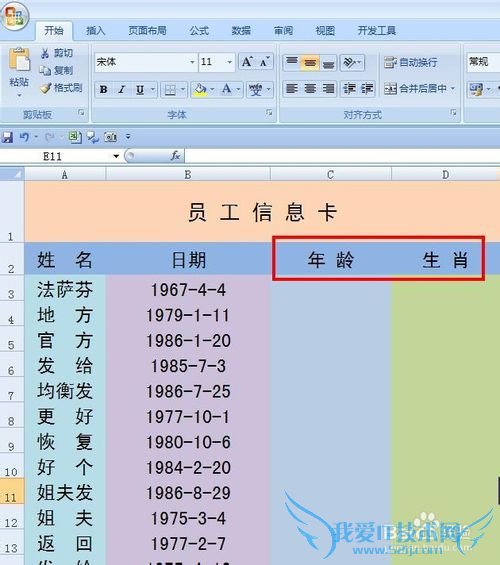This screenshot has height=565, width=500.
Task: Select column B header
Action: (188, 175)
